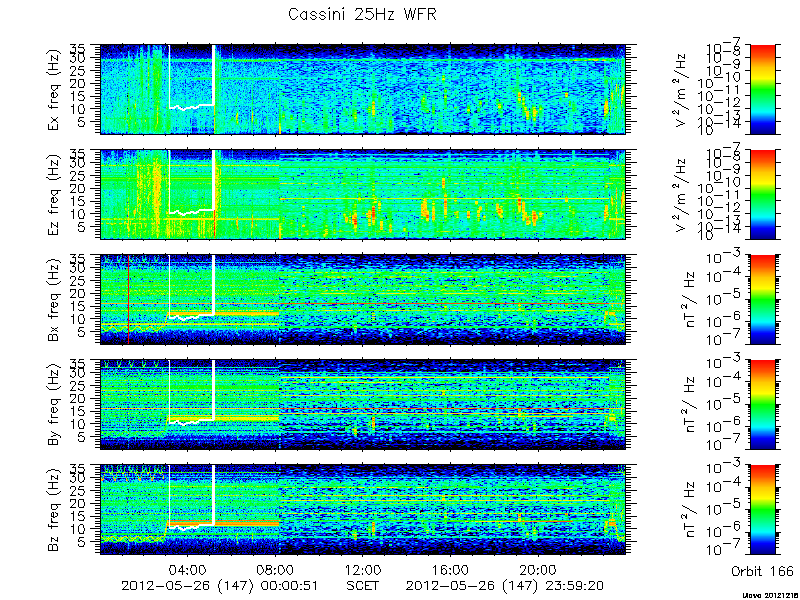Click the Bx panel color scale bar
Screen dimensions: 800x600
tap(762, 299)
